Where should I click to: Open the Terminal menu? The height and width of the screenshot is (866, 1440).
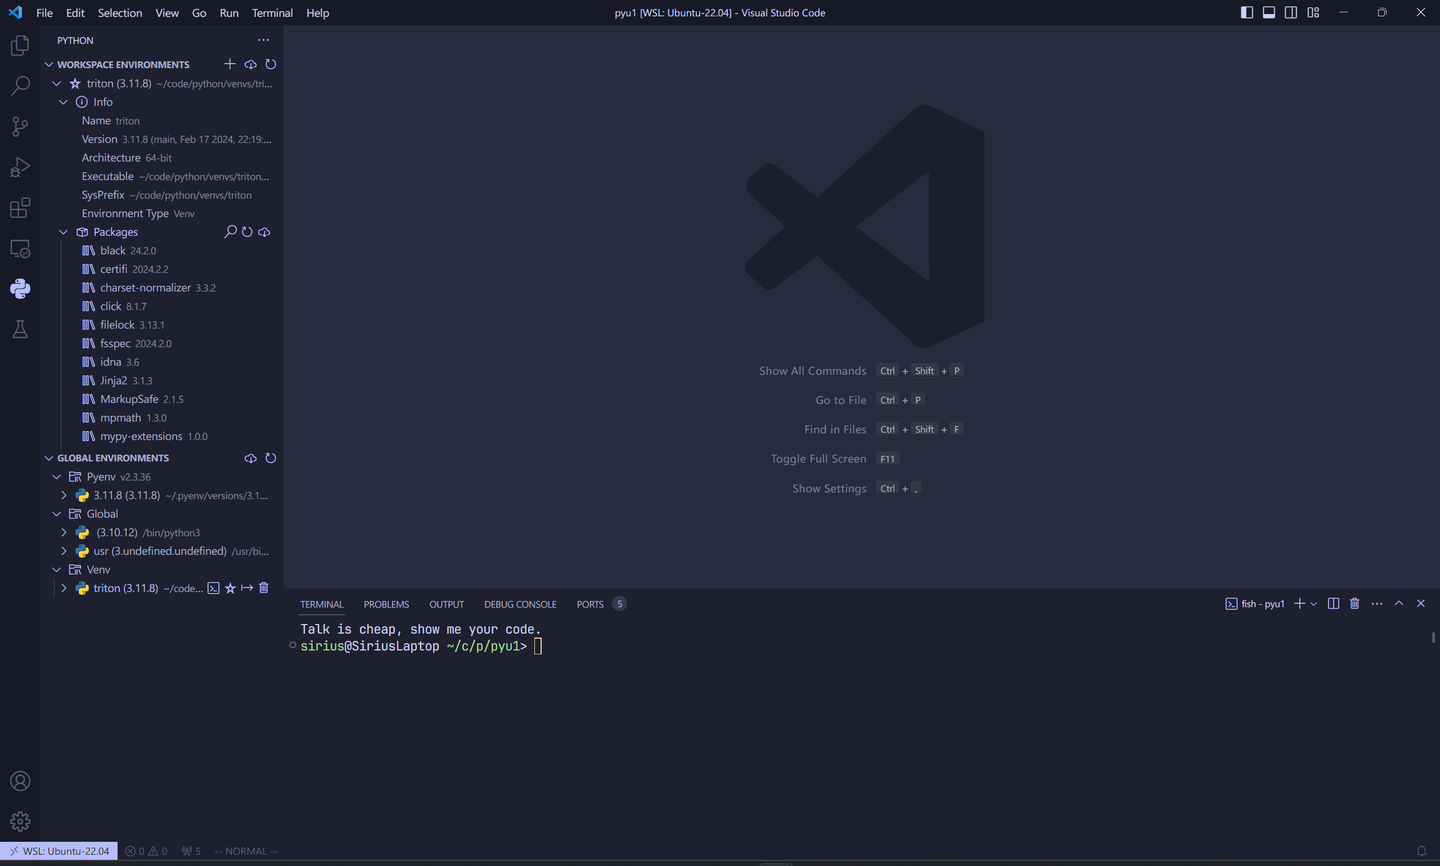pos(271,12)
